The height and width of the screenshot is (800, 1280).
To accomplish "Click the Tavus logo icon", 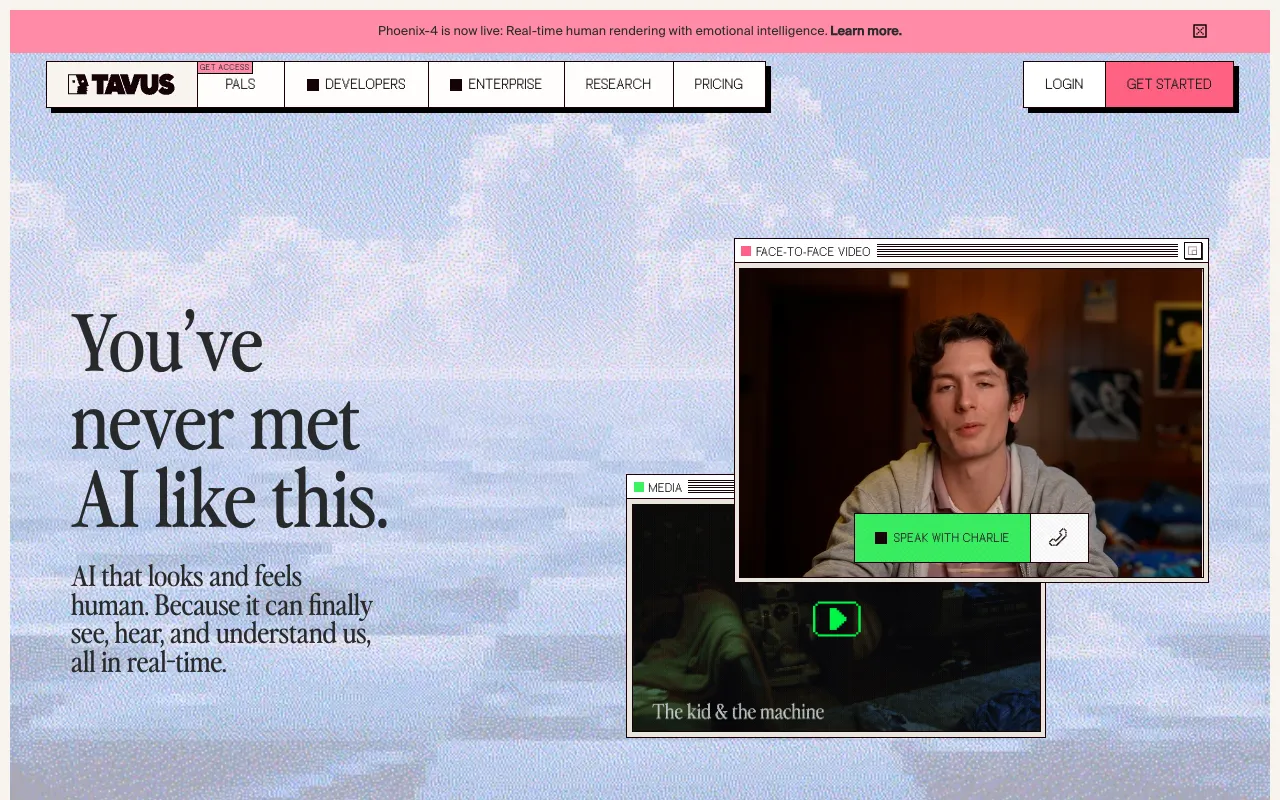I will [x=78, y=84].
